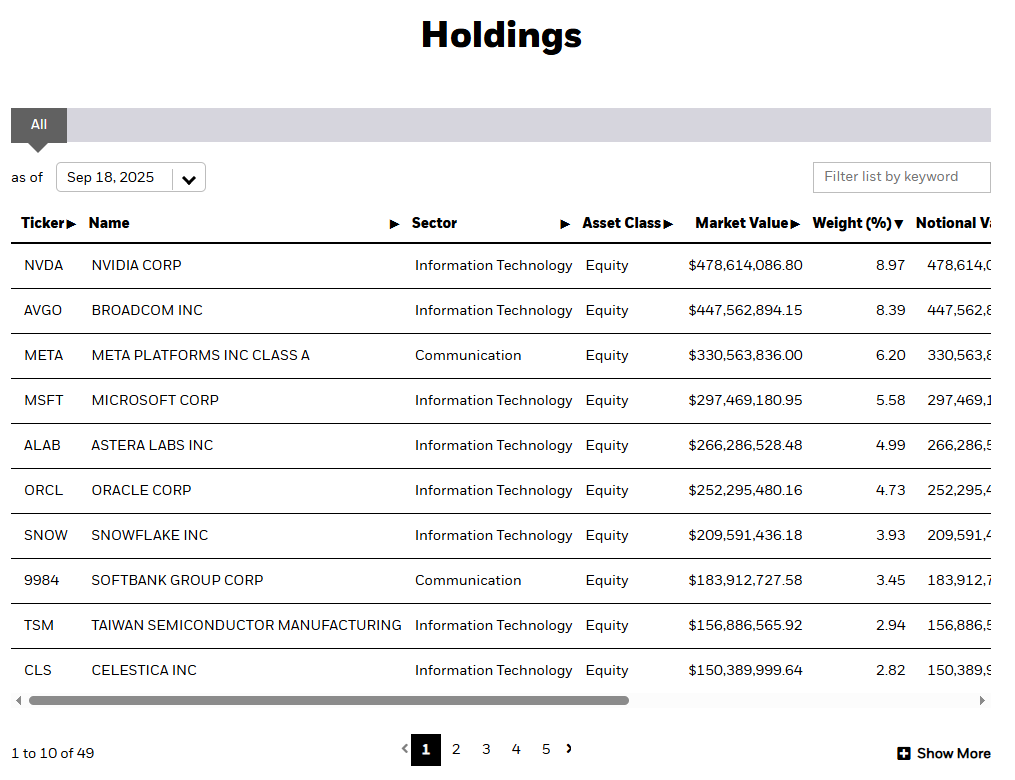Click the Show More plus icon

(x=904, y=753)
